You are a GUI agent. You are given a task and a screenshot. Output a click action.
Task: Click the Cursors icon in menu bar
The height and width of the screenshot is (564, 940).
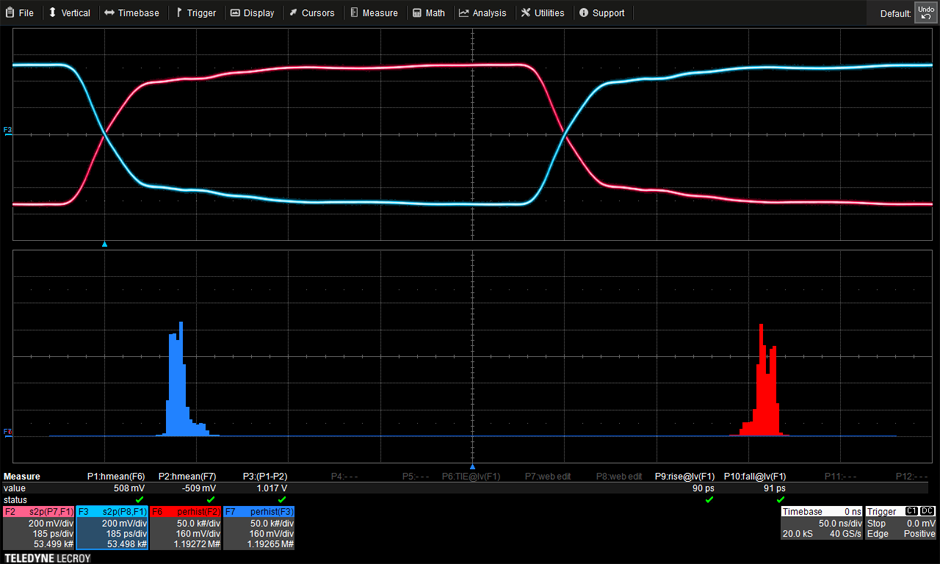tap(293, 13)
